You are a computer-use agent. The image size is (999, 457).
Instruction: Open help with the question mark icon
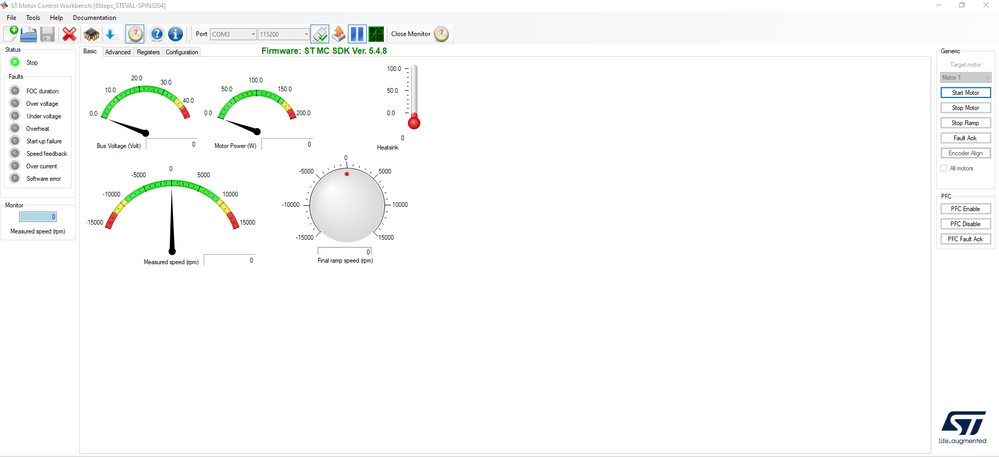click(x=157, y=34)
